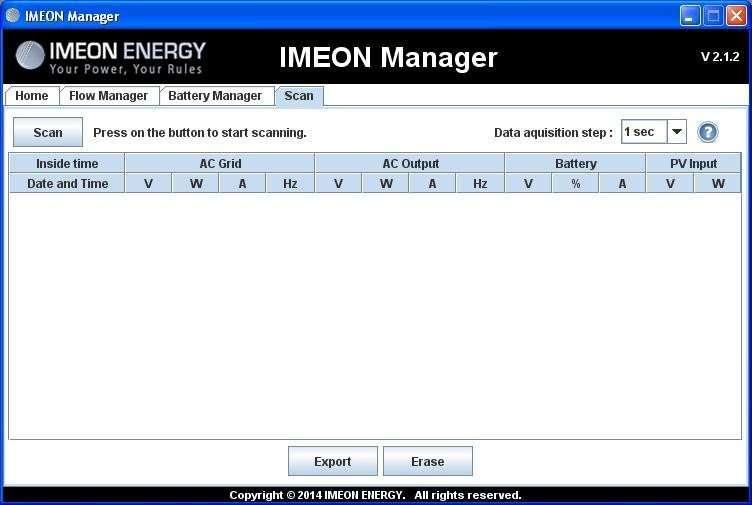Open the Flow Manager tab
The width and height of the screenshot is (752, 505).
(x=108, y=96)
